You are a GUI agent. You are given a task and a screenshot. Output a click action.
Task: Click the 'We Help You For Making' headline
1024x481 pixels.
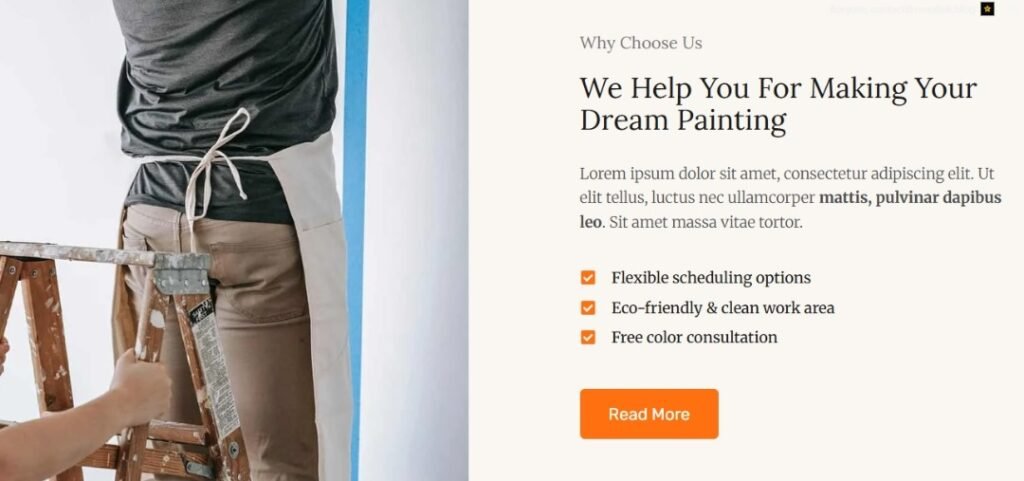click(778, 88)
